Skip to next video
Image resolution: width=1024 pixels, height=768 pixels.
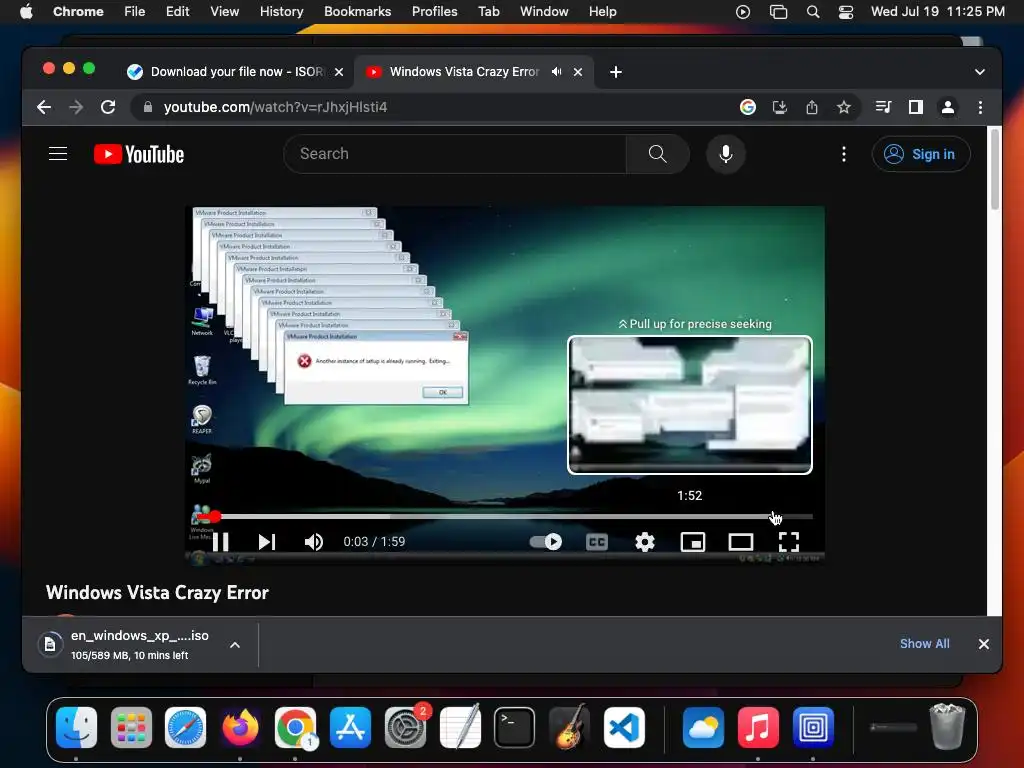(x=266, y=541)
